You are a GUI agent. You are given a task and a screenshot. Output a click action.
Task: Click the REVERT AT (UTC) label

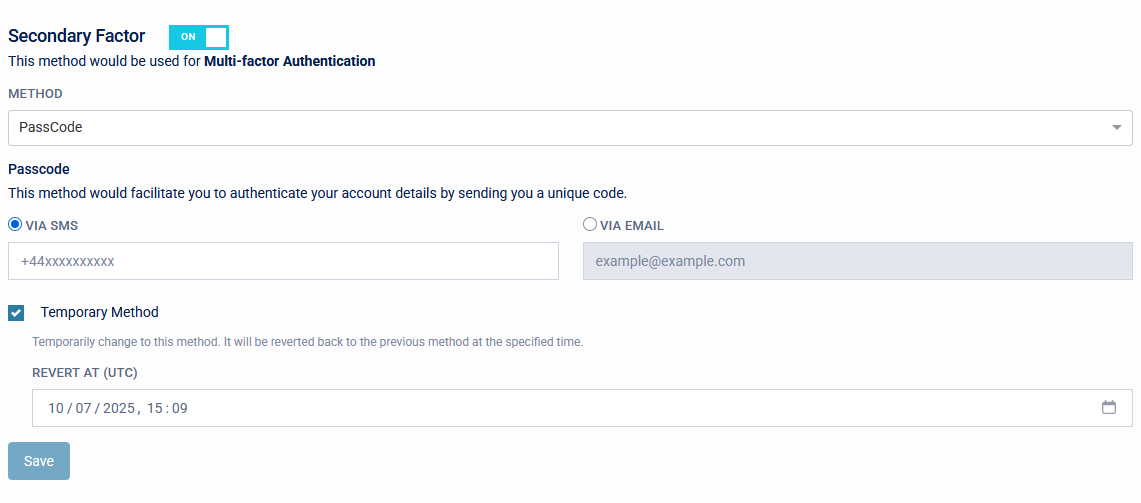[x=85, y=373]
